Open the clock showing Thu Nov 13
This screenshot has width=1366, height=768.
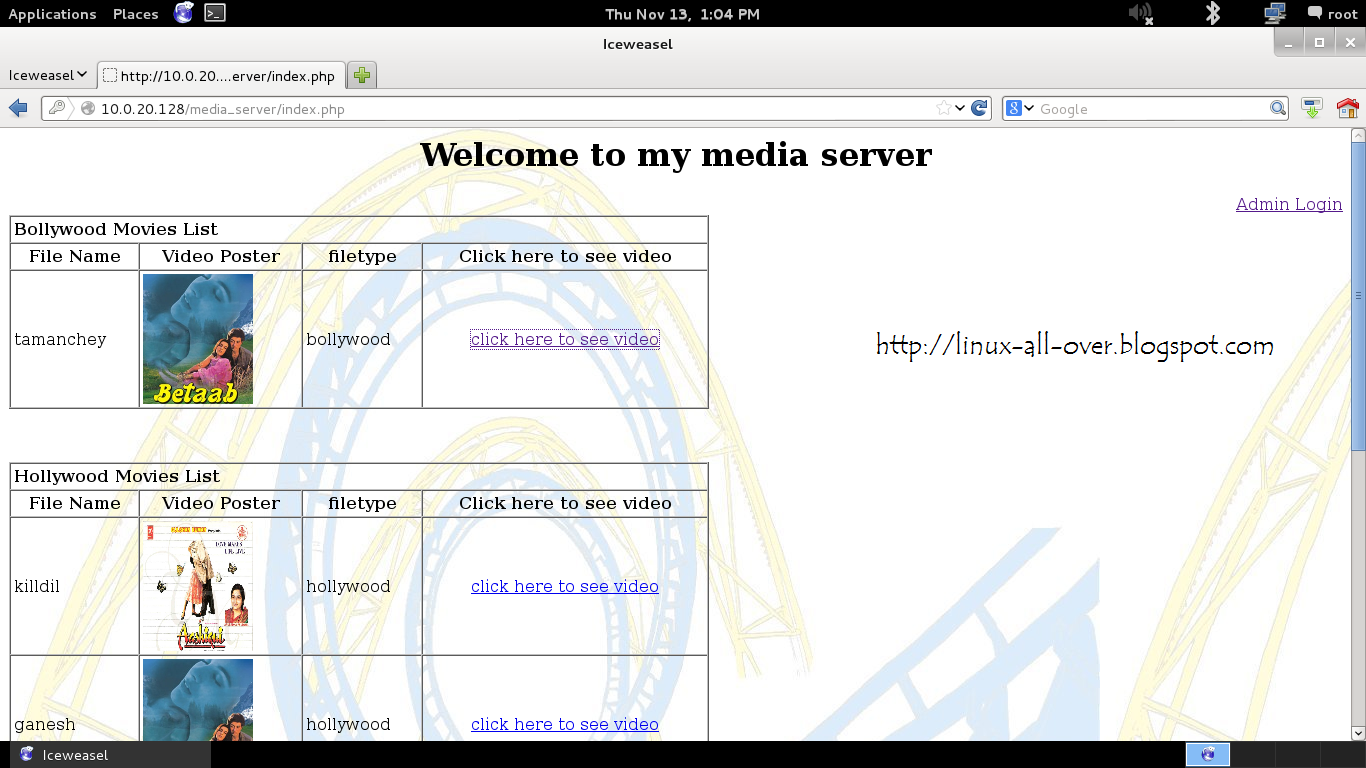[682, 14]
